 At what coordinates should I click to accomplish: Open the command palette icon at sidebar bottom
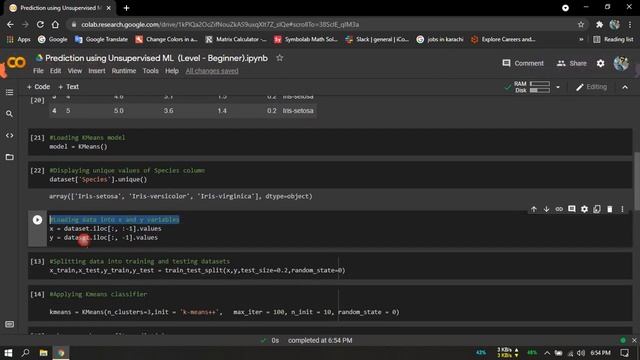[x=9, y=324]
